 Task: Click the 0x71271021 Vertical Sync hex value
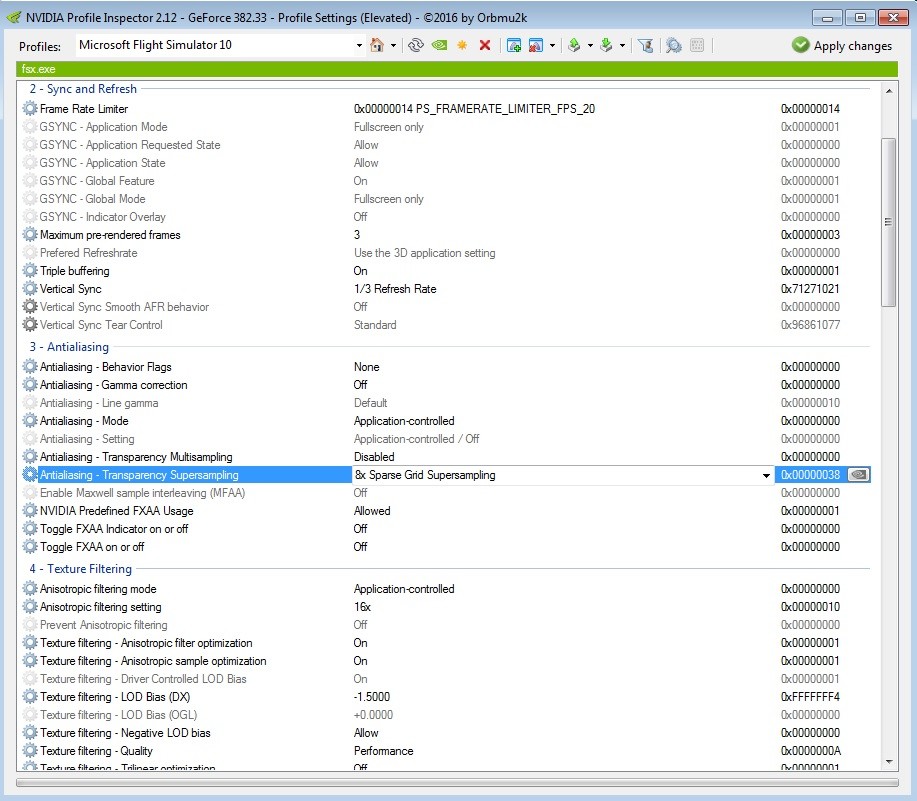click(x=810, y=289)
